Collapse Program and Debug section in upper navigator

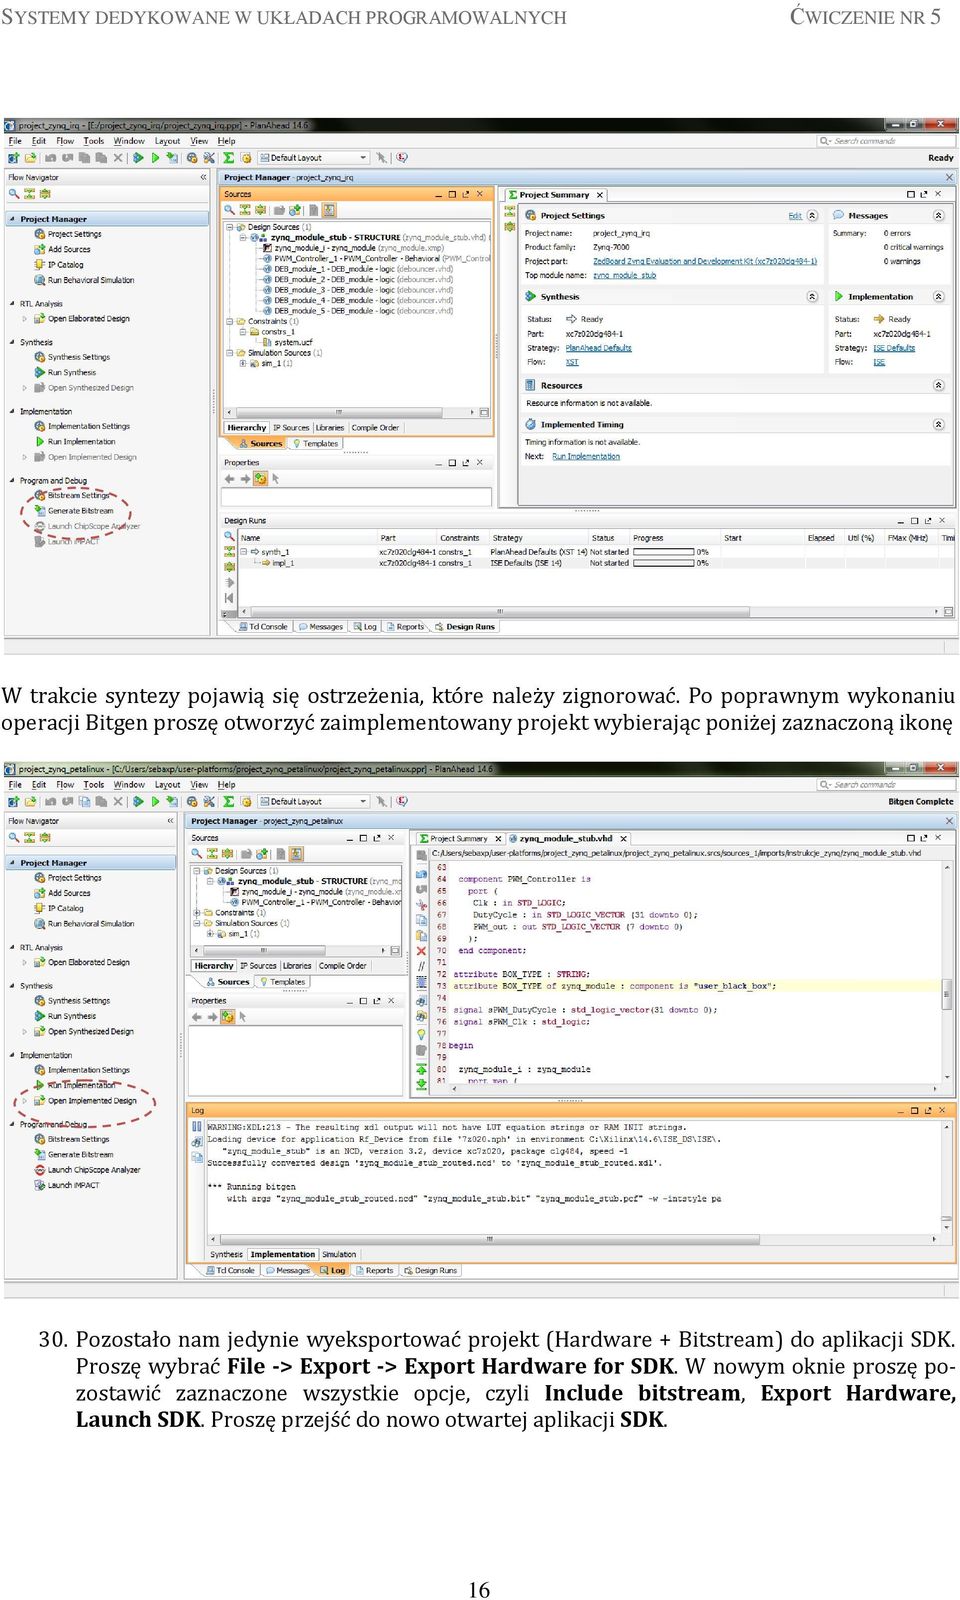12,481
